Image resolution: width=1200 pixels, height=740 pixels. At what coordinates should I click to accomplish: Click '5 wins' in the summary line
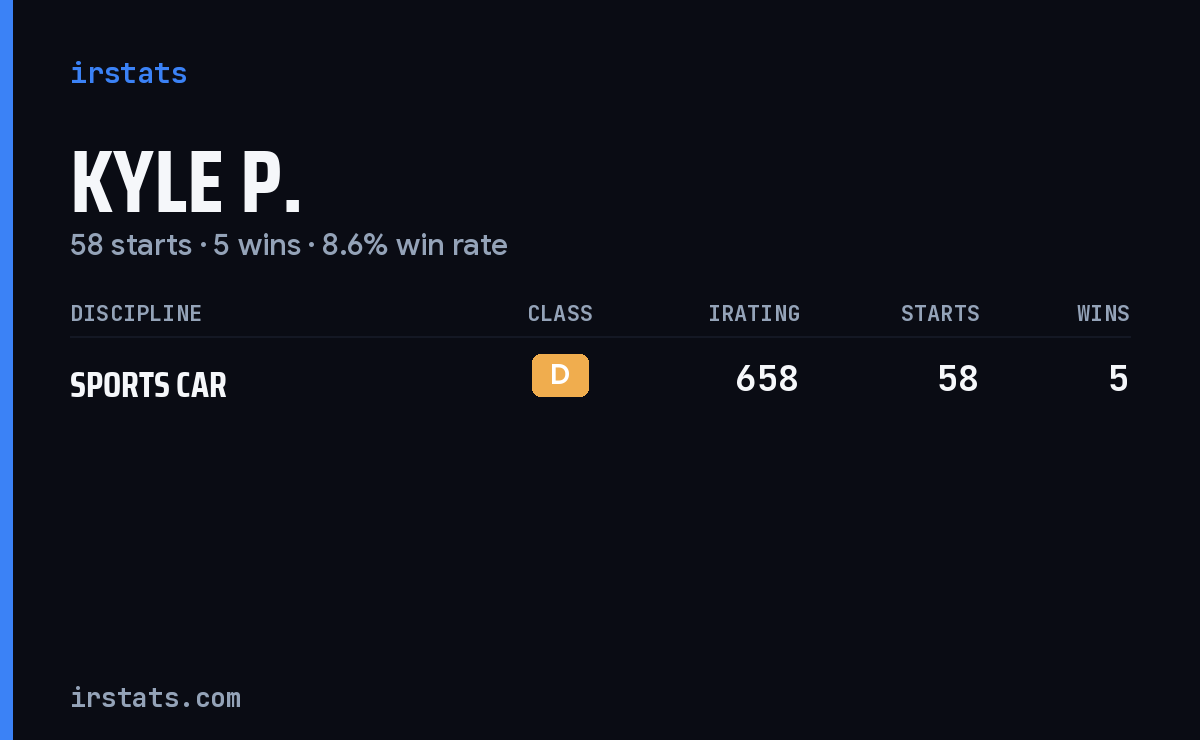(257, 245)
